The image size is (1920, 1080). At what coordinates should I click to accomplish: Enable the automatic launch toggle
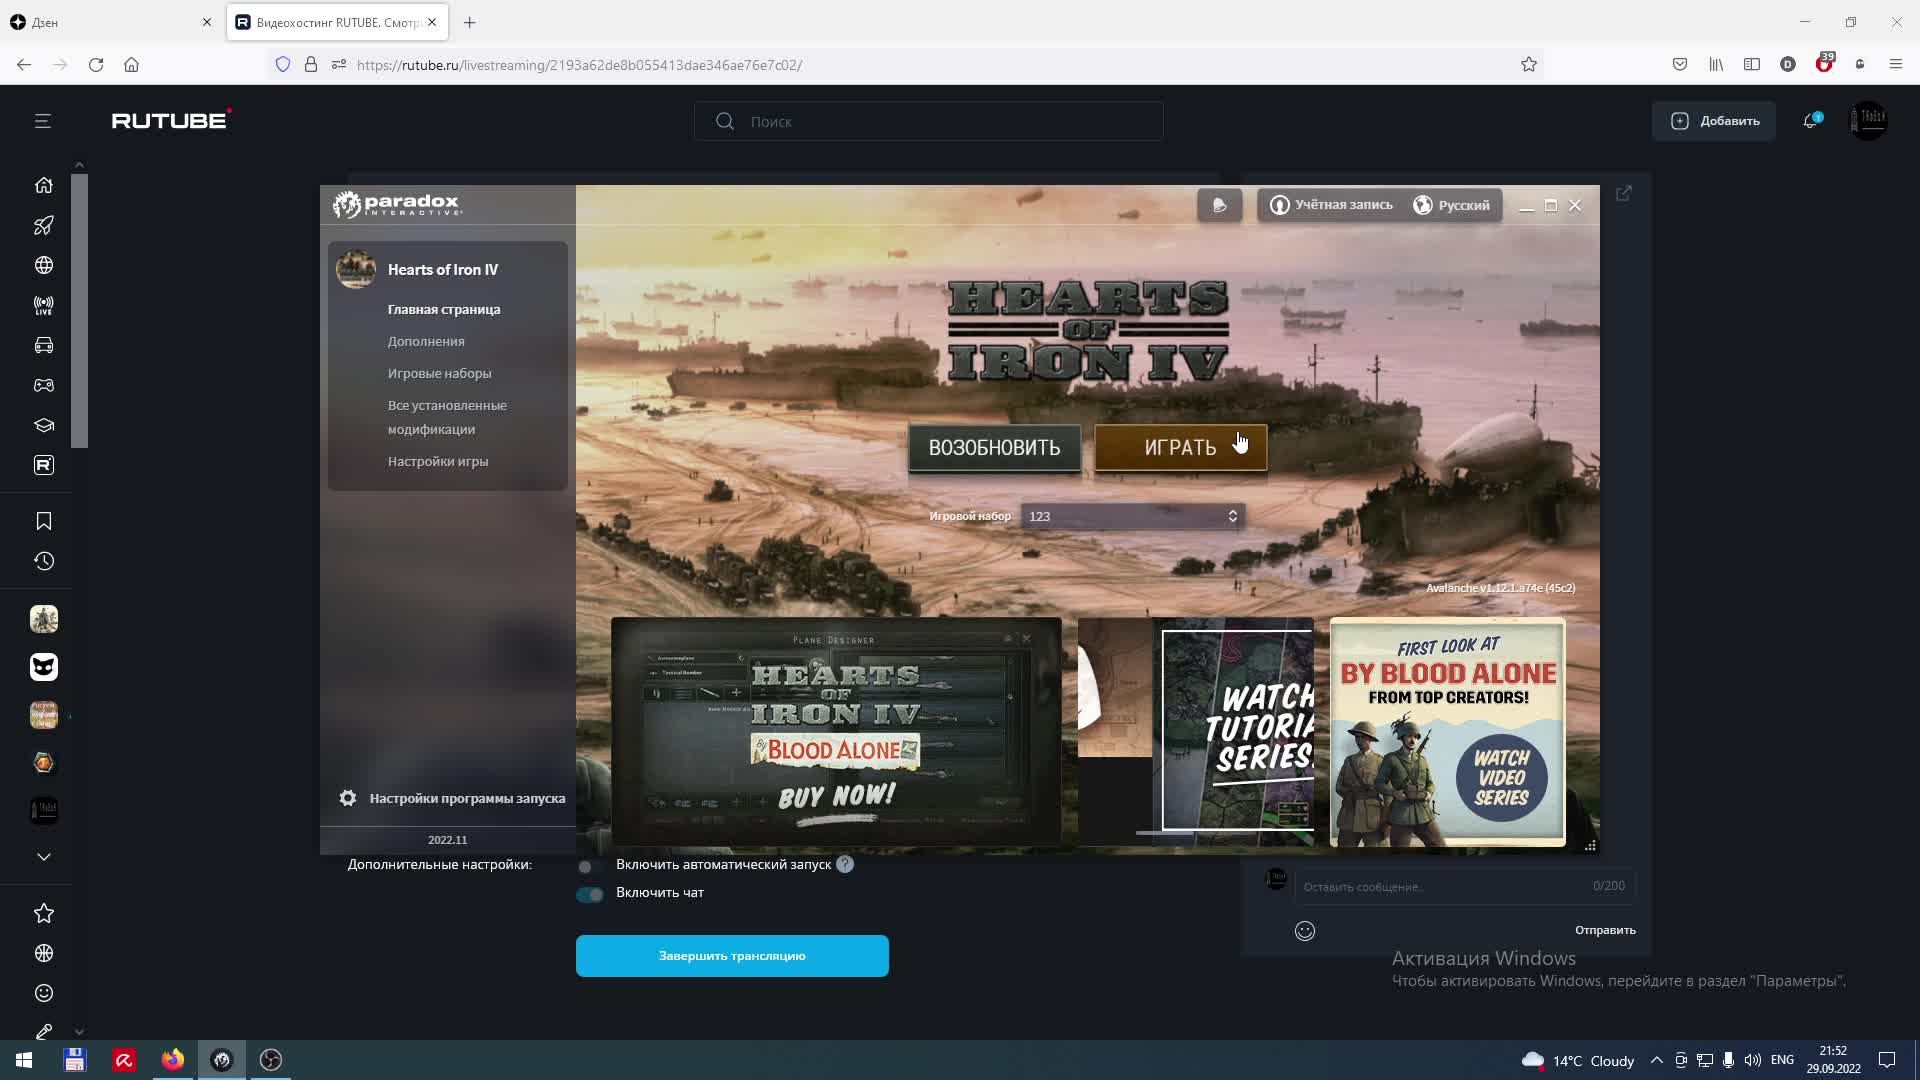(x=588, y=866)
